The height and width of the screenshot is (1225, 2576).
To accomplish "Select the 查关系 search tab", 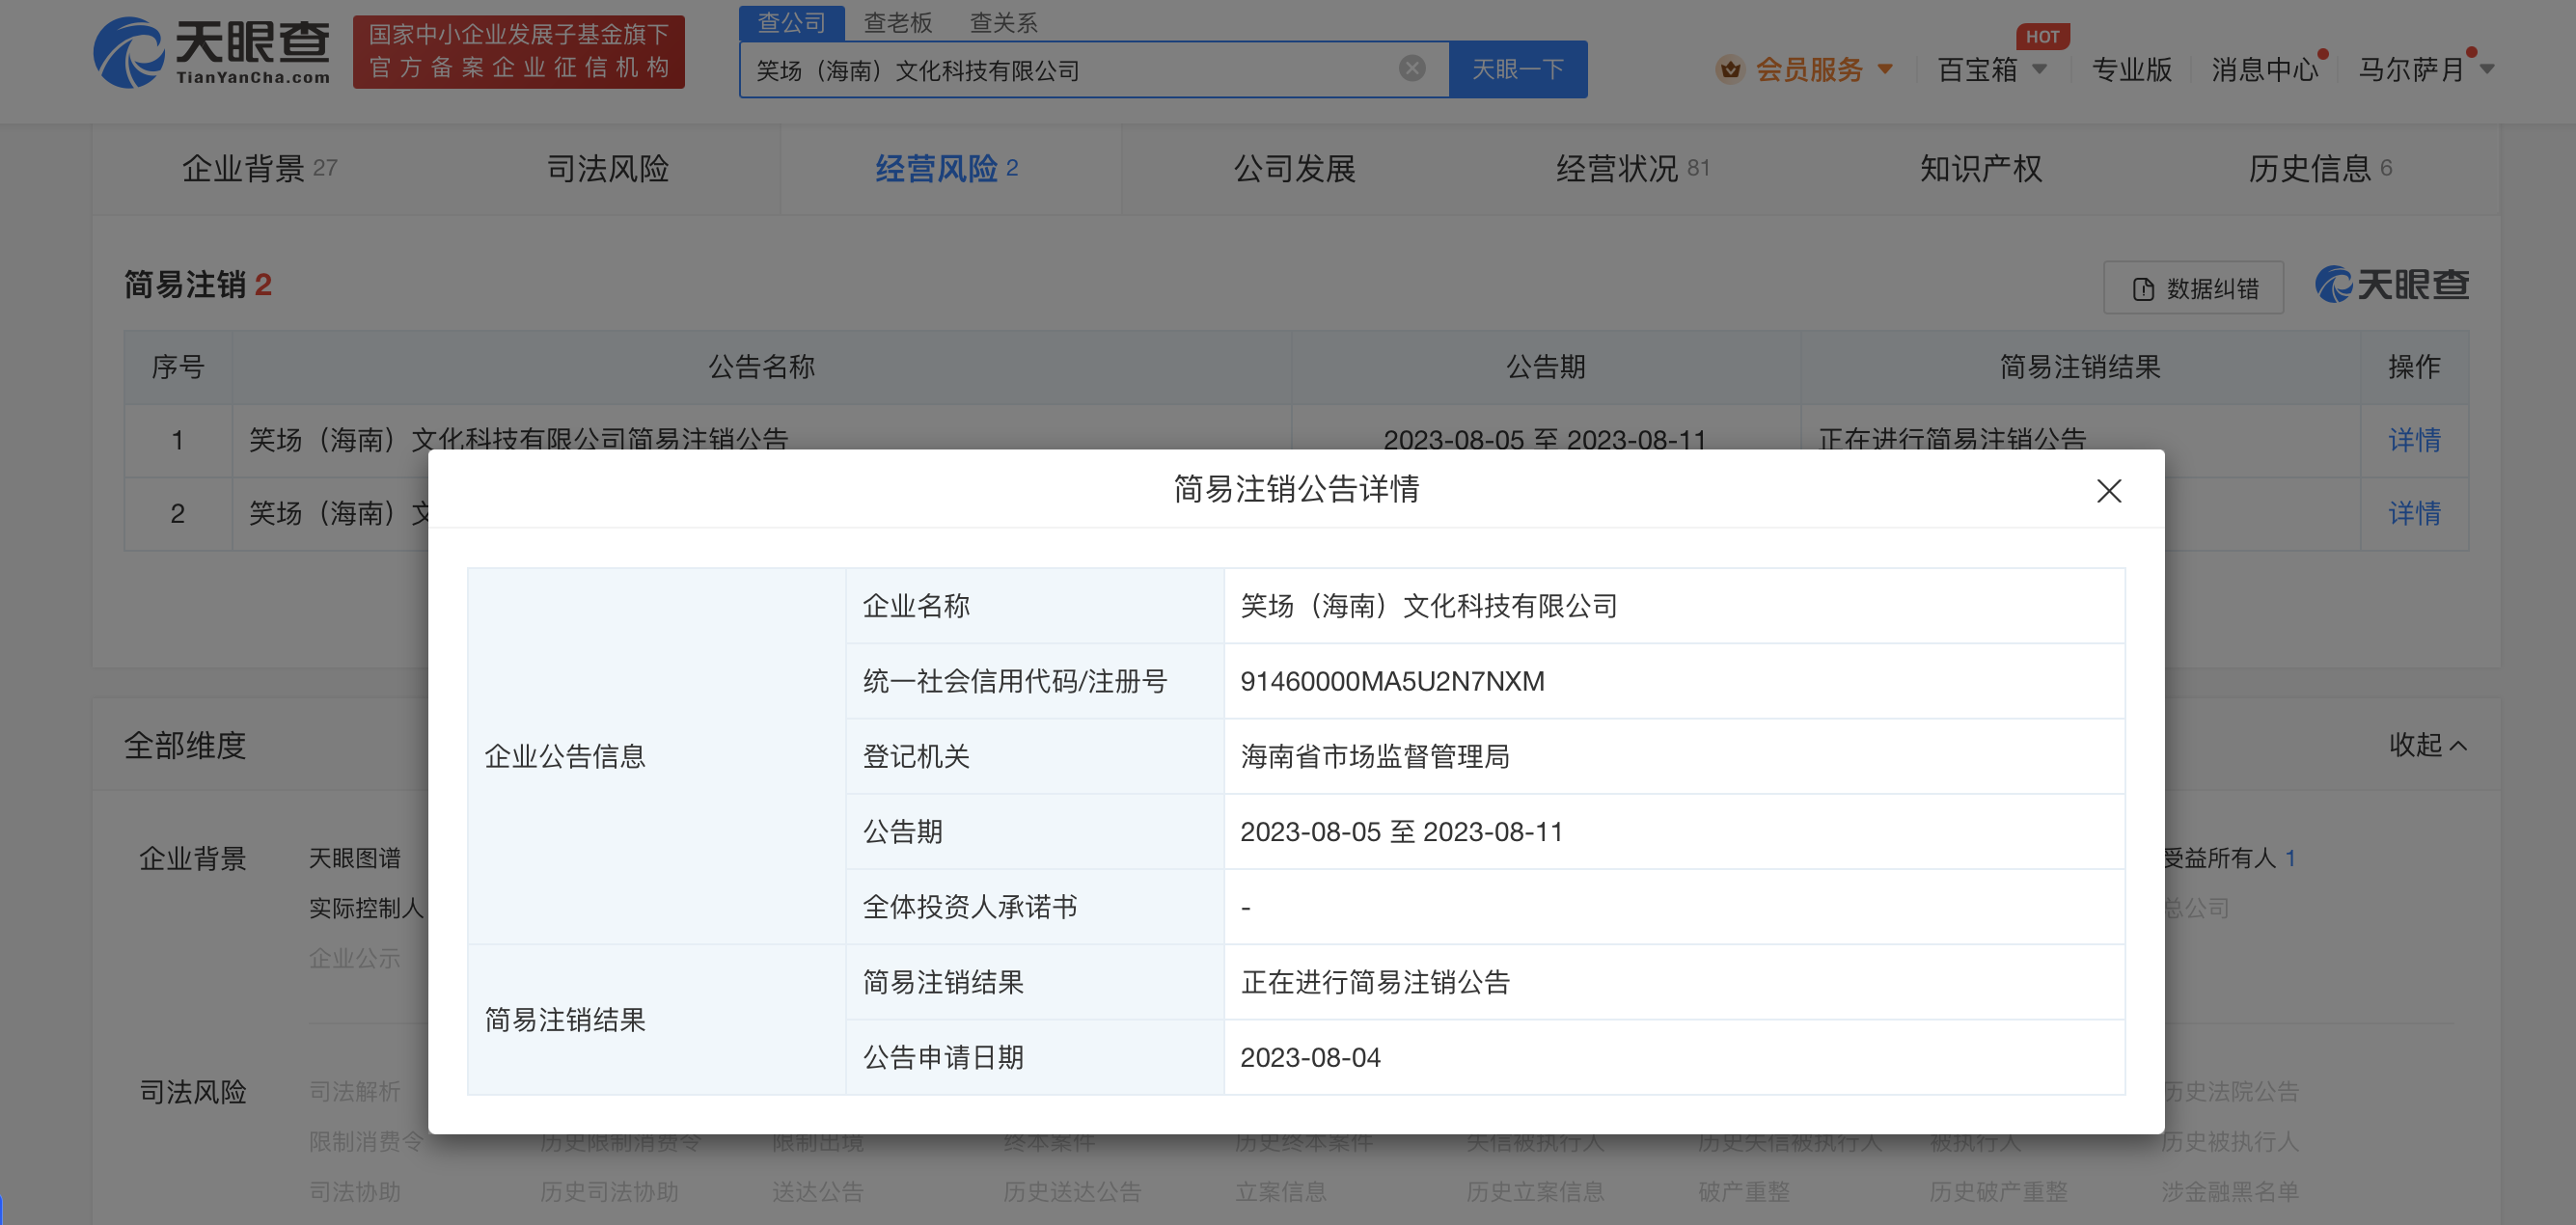I will 1003,22.
